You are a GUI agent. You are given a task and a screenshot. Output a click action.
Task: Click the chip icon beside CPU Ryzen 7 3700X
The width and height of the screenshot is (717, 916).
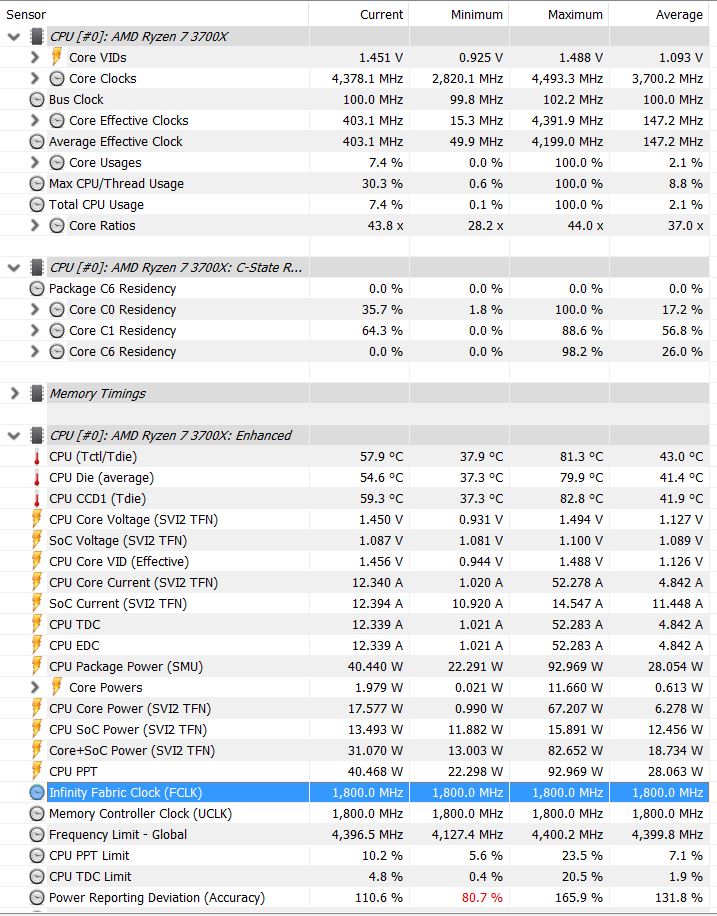[37, 37]
